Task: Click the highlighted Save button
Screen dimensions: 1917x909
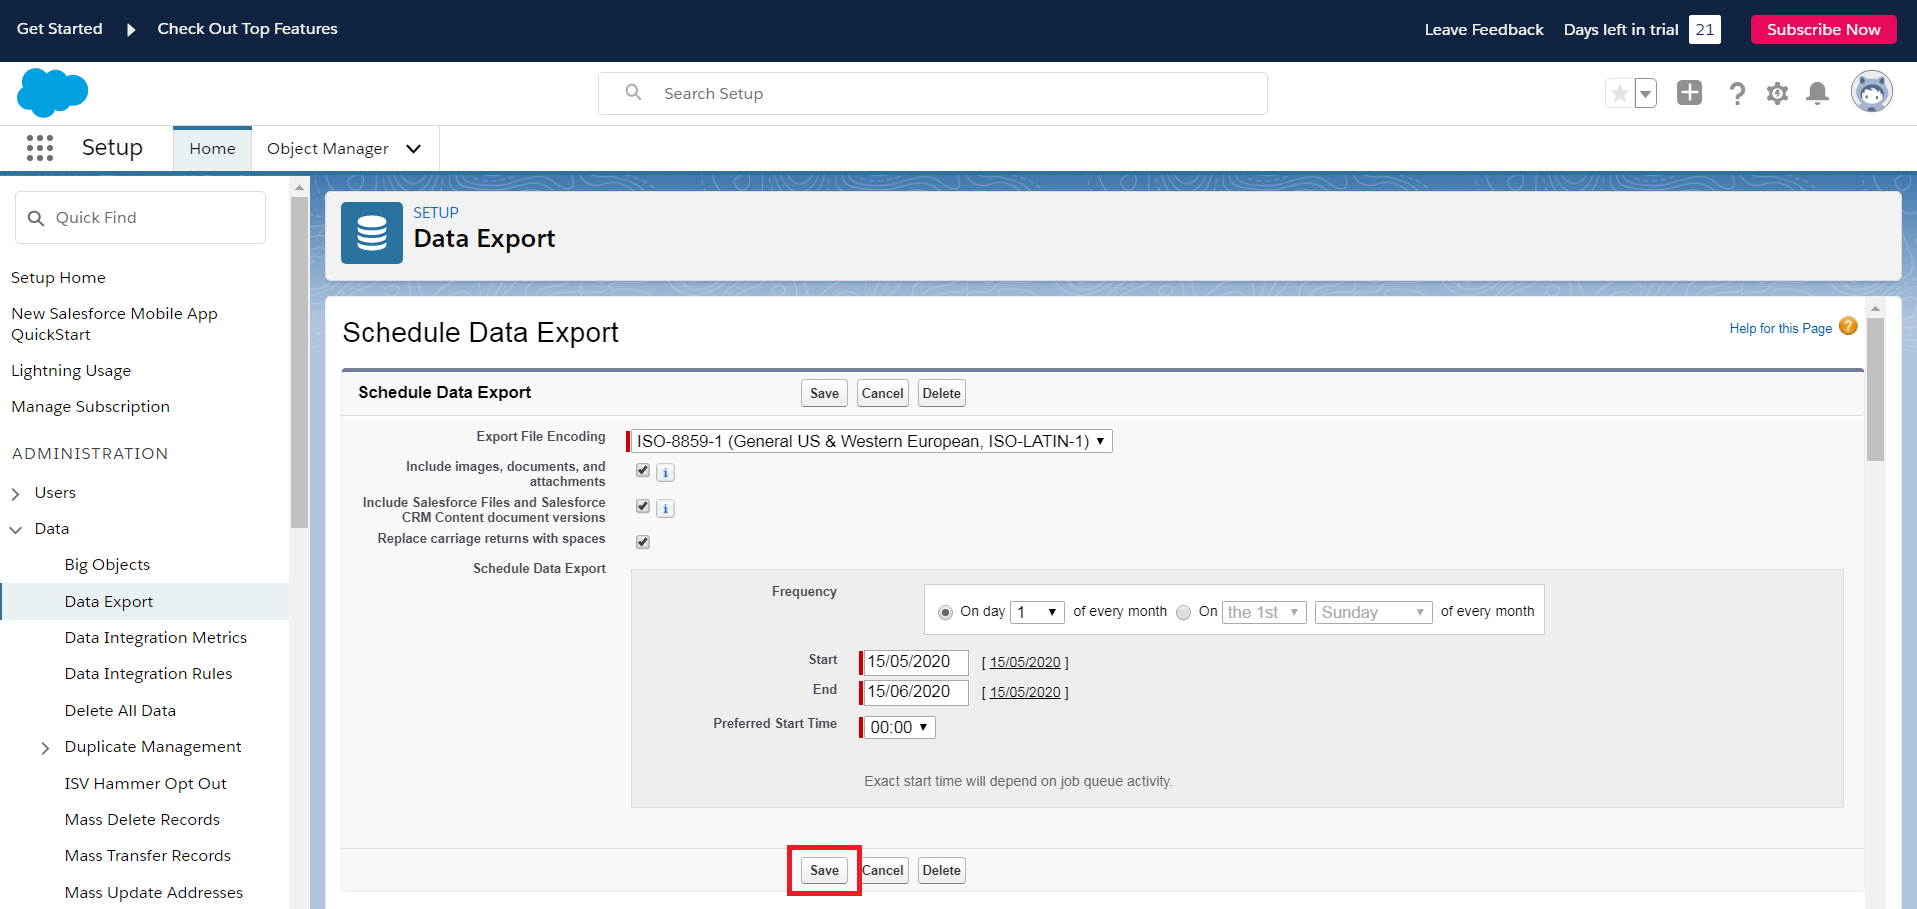Action: (x=823, y=870)
